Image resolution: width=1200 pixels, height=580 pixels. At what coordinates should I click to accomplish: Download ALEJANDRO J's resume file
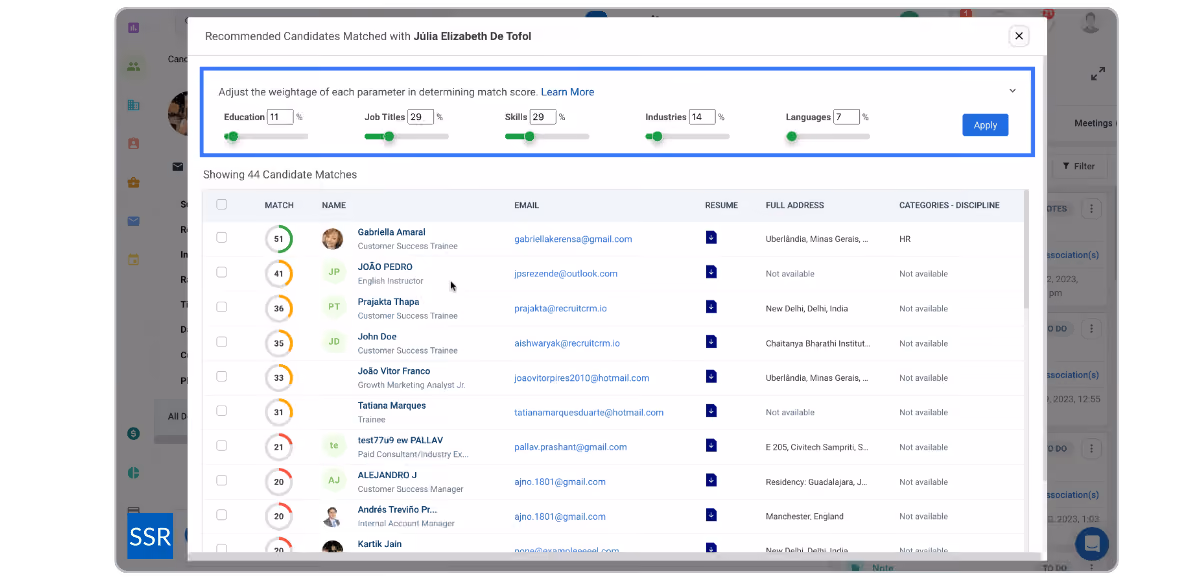711,481
